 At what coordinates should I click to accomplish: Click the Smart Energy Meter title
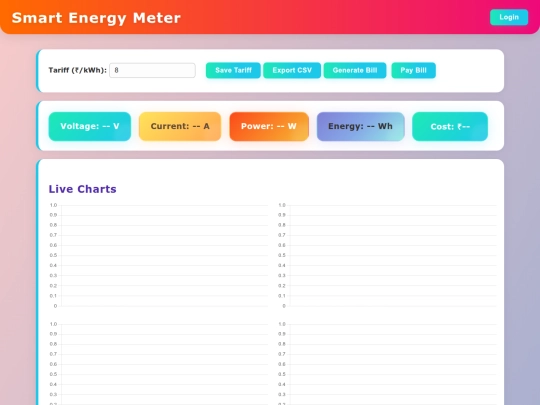(96, 18)
